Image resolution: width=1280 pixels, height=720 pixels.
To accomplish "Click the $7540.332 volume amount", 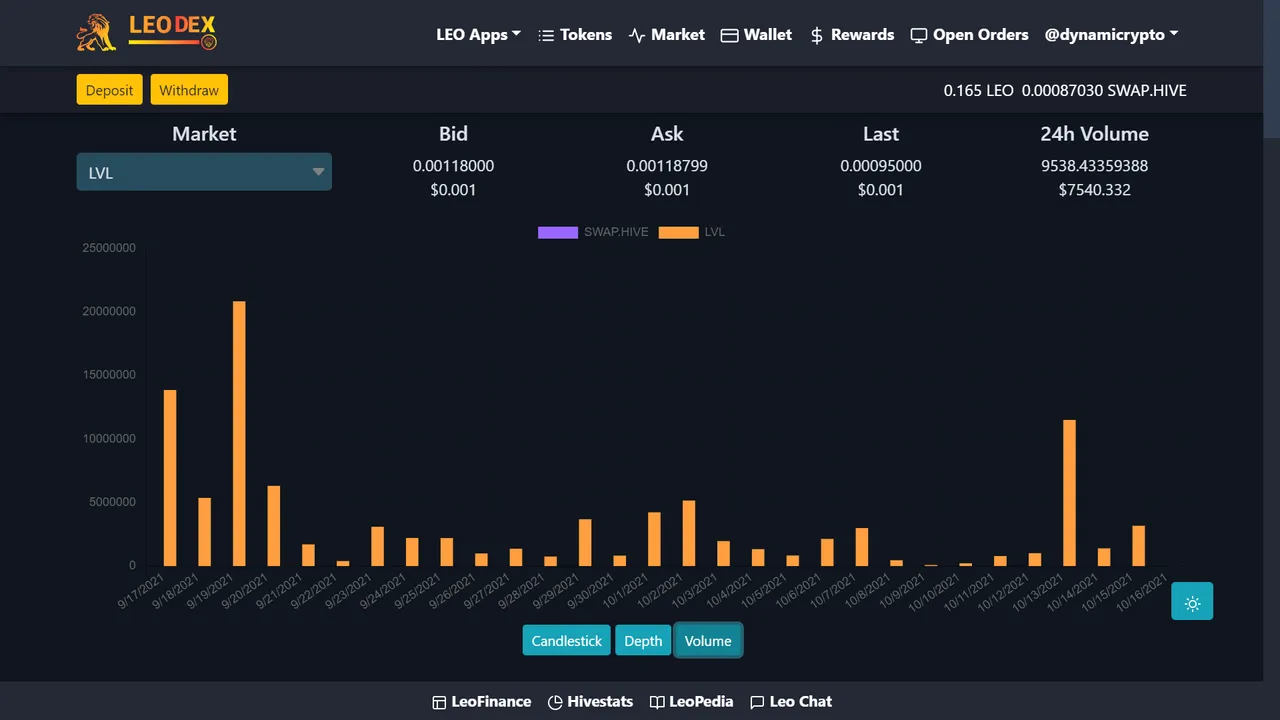I will [1094, 190].
